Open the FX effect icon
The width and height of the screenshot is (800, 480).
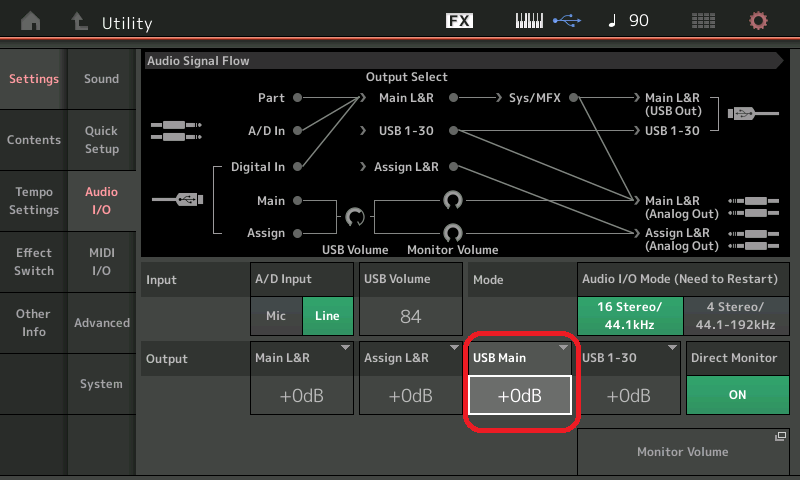pos(459,21)
